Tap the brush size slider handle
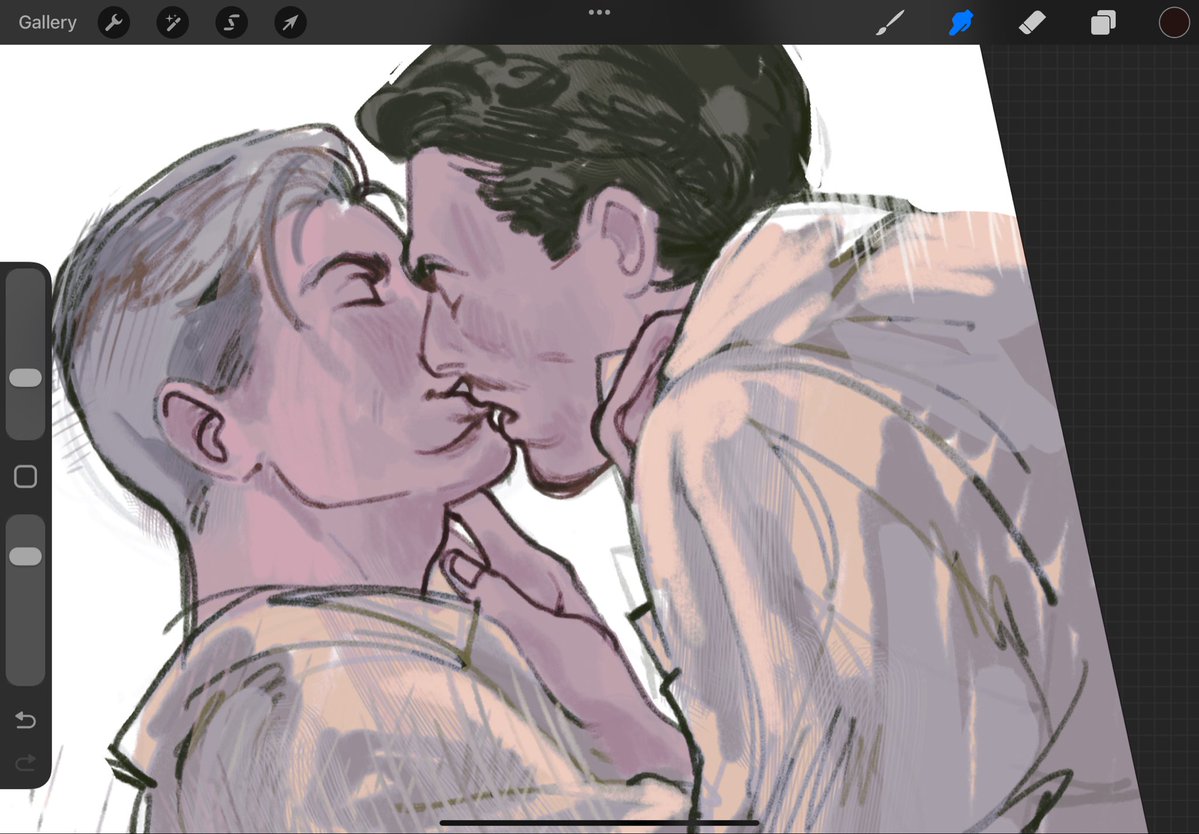The width and height of the screenshot is (1199, 834). pyautogui.click(x=25, y=378)
